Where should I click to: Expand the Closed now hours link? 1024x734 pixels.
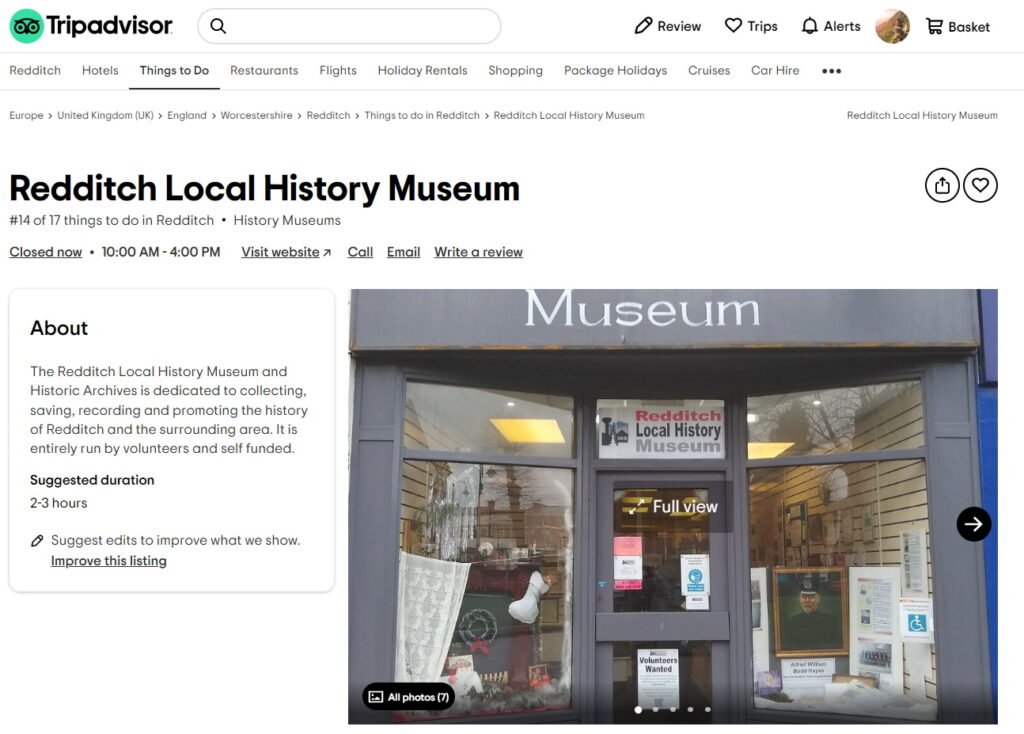point(46,252)
